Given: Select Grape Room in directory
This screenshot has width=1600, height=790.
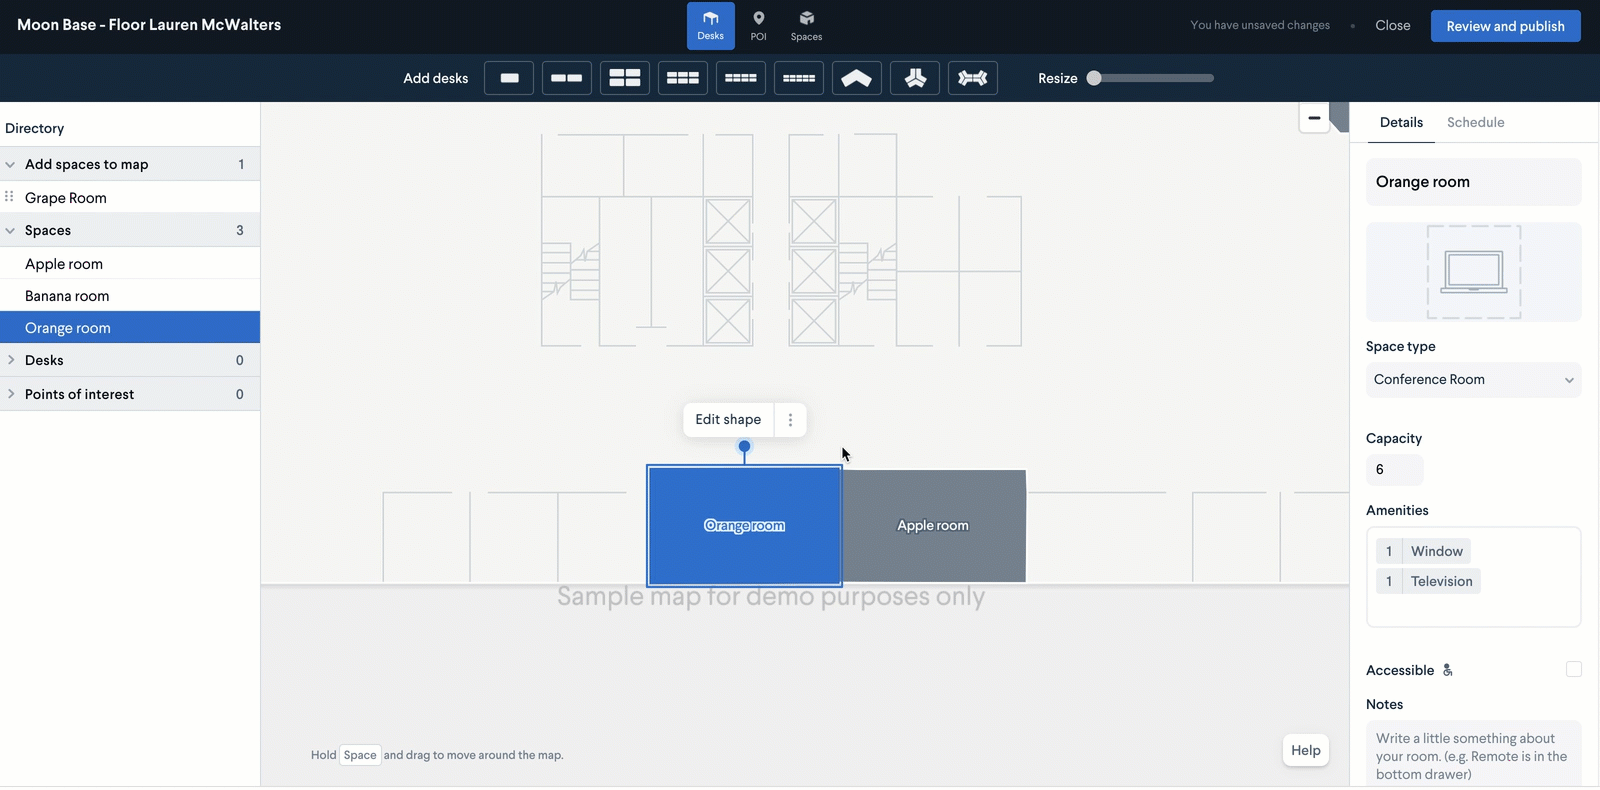Looking at the screenshot, I should pyautogui.click(x=130, y=198).
